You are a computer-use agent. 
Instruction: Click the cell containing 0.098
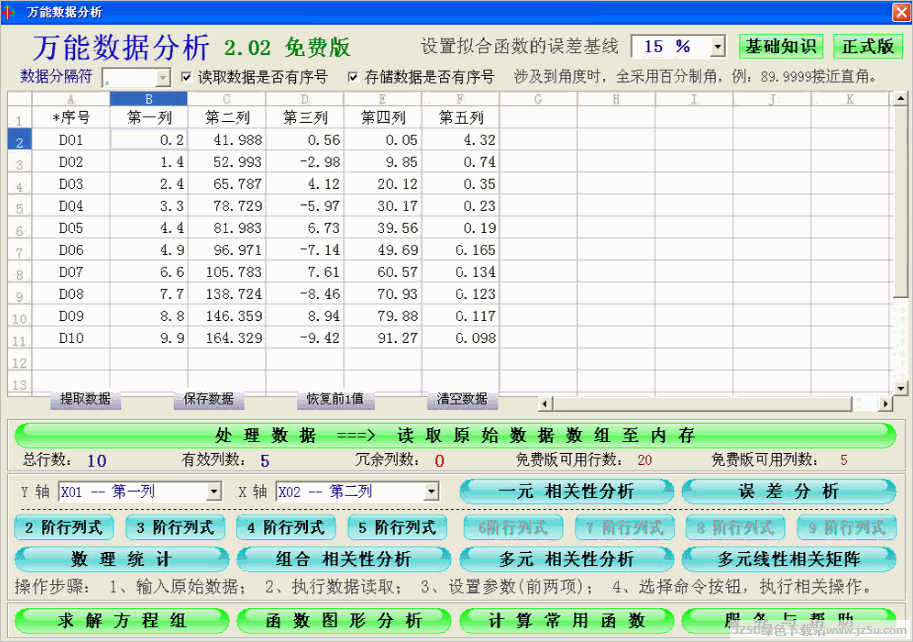pos(461,338)
